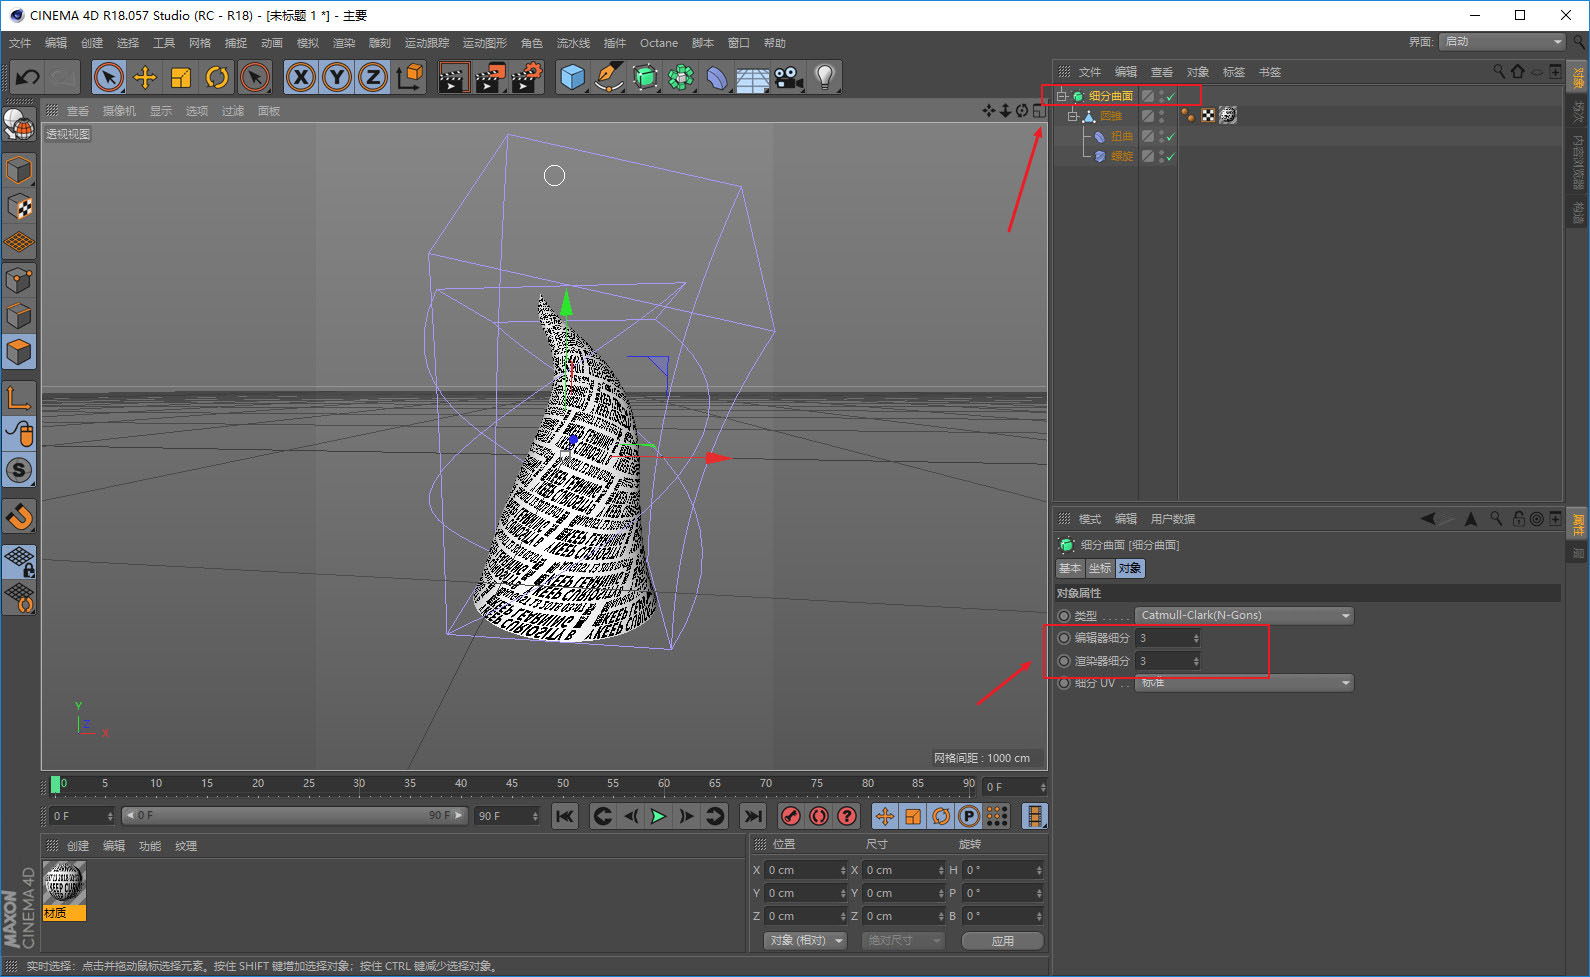Toggle the green check on 细分曲面 object

[x=1170, y=97]
